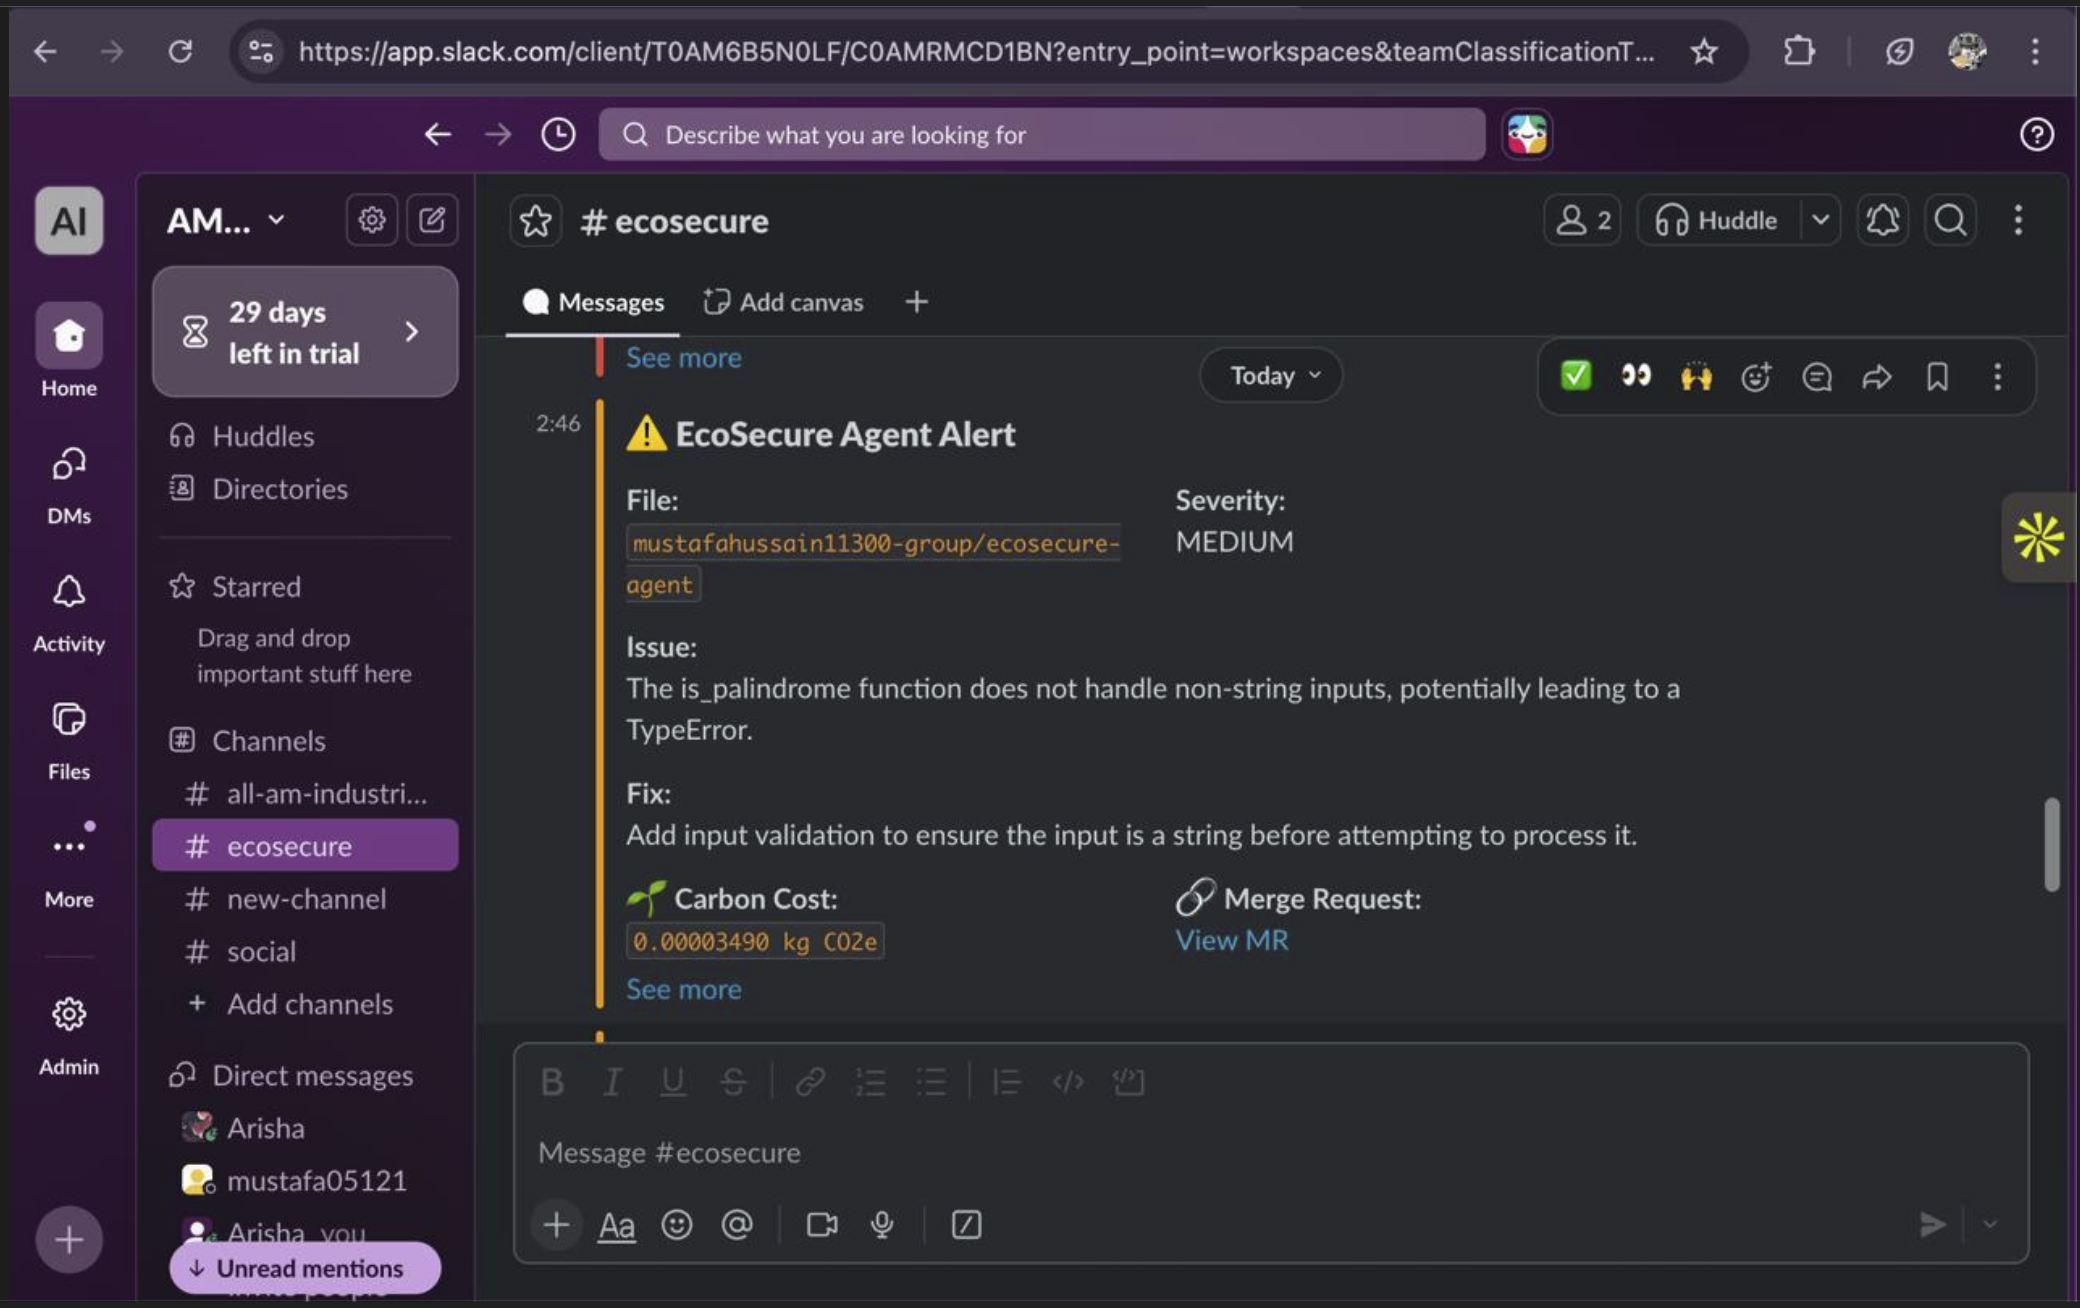Image resolution: width=2080 pixels, height=1308 pixels.
Task: Reply in thread icon on message
Action: 1816,376
